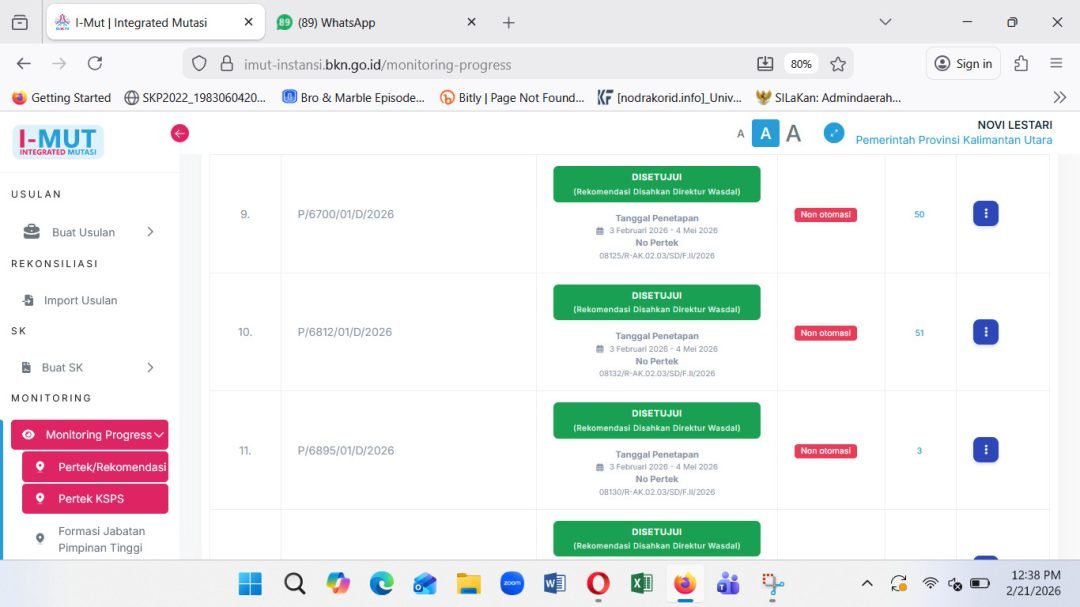
Task: Click the Sign in button
Action: coord(963,64)
